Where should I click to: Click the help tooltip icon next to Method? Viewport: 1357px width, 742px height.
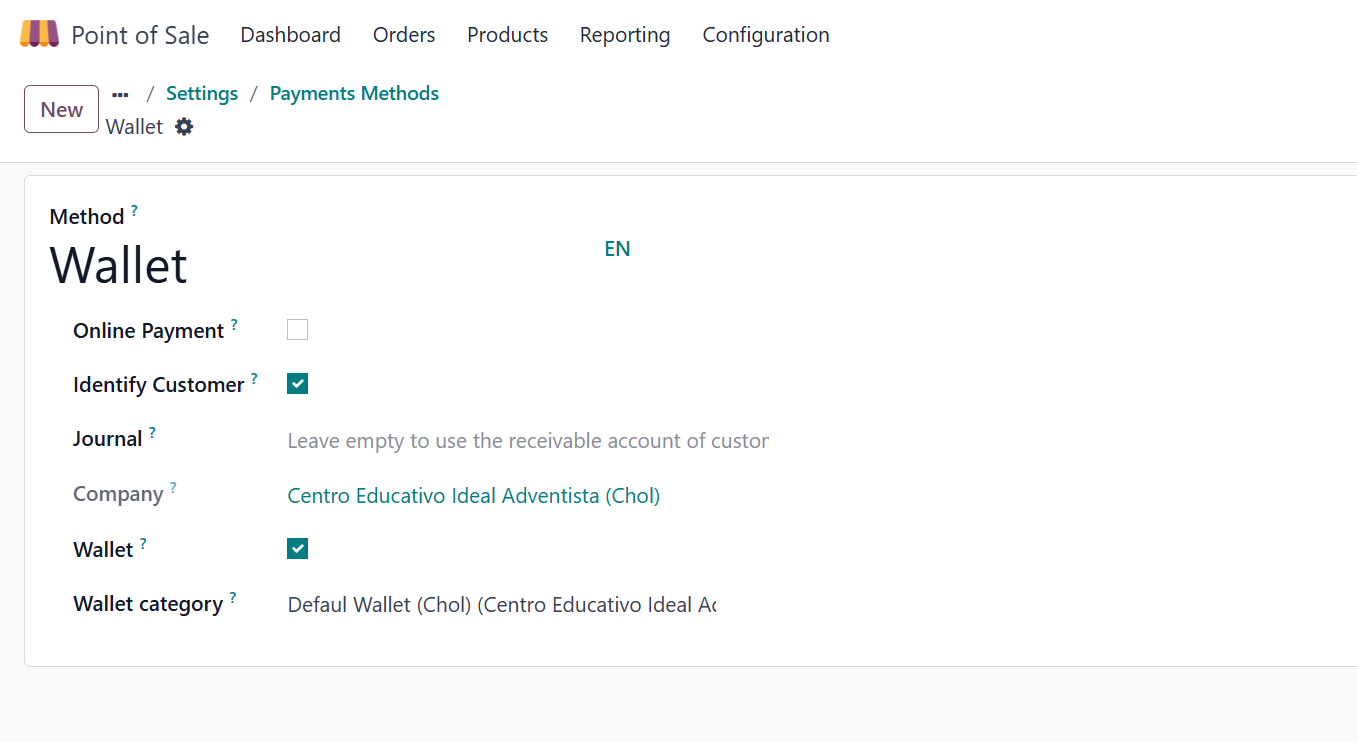tap(134, 211)
